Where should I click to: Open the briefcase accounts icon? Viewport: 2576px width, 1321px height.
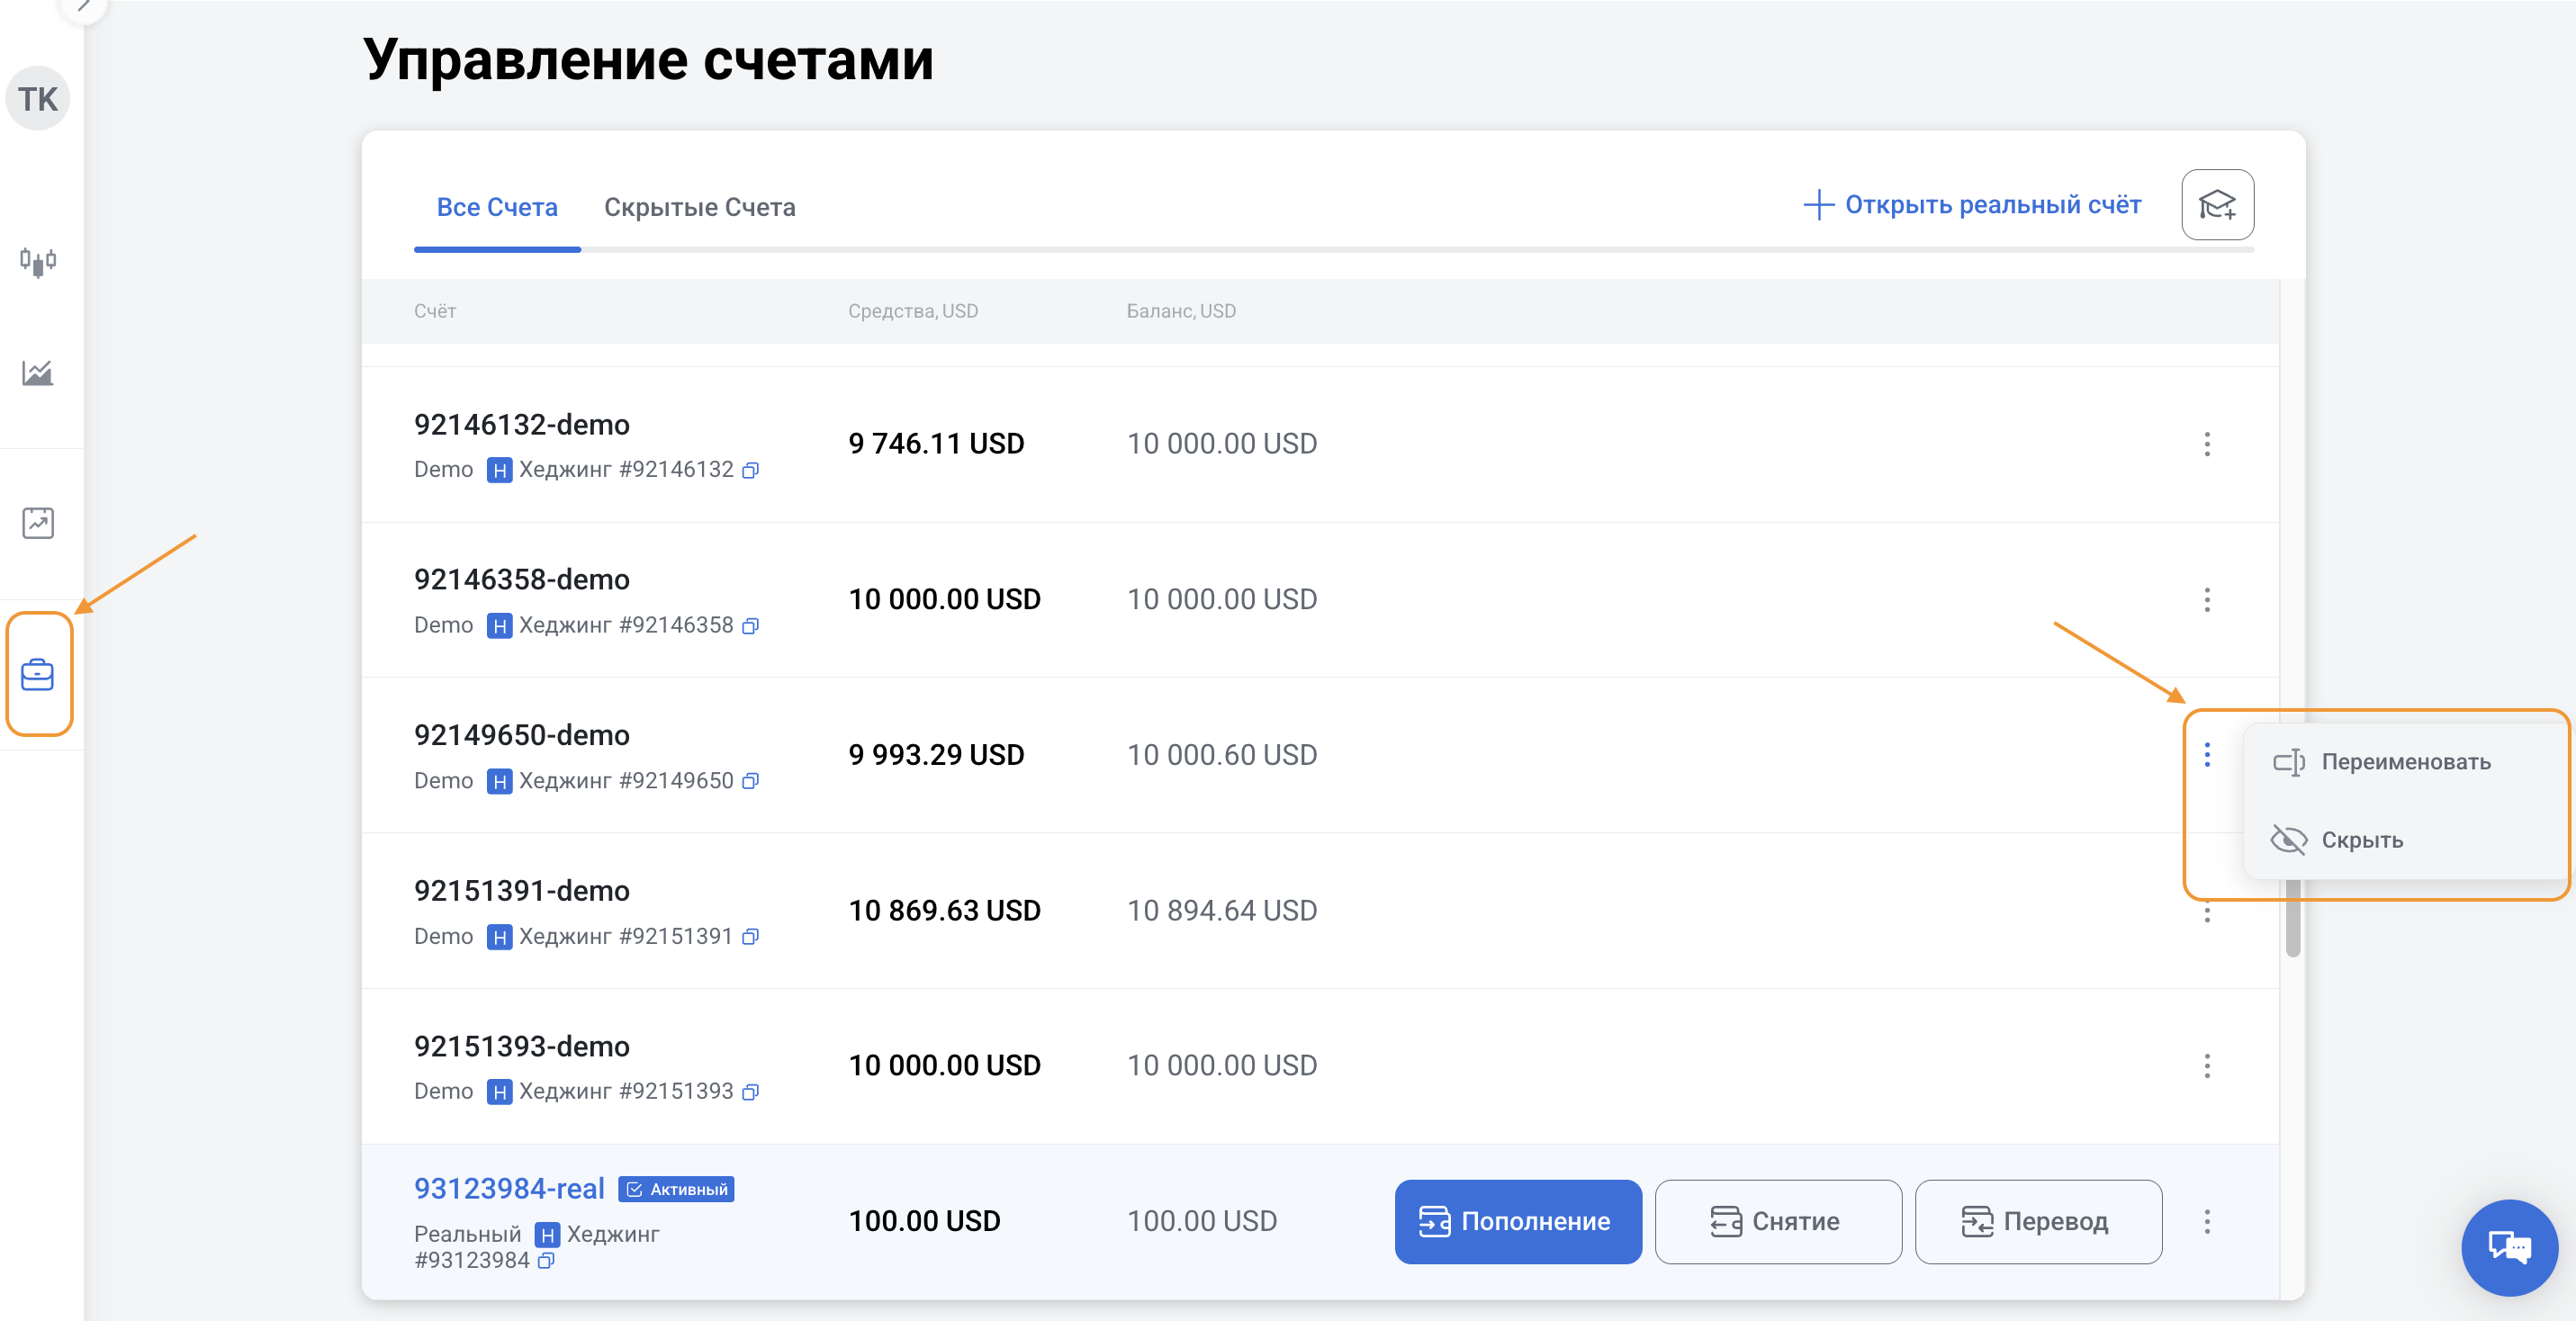click(38, 675)
